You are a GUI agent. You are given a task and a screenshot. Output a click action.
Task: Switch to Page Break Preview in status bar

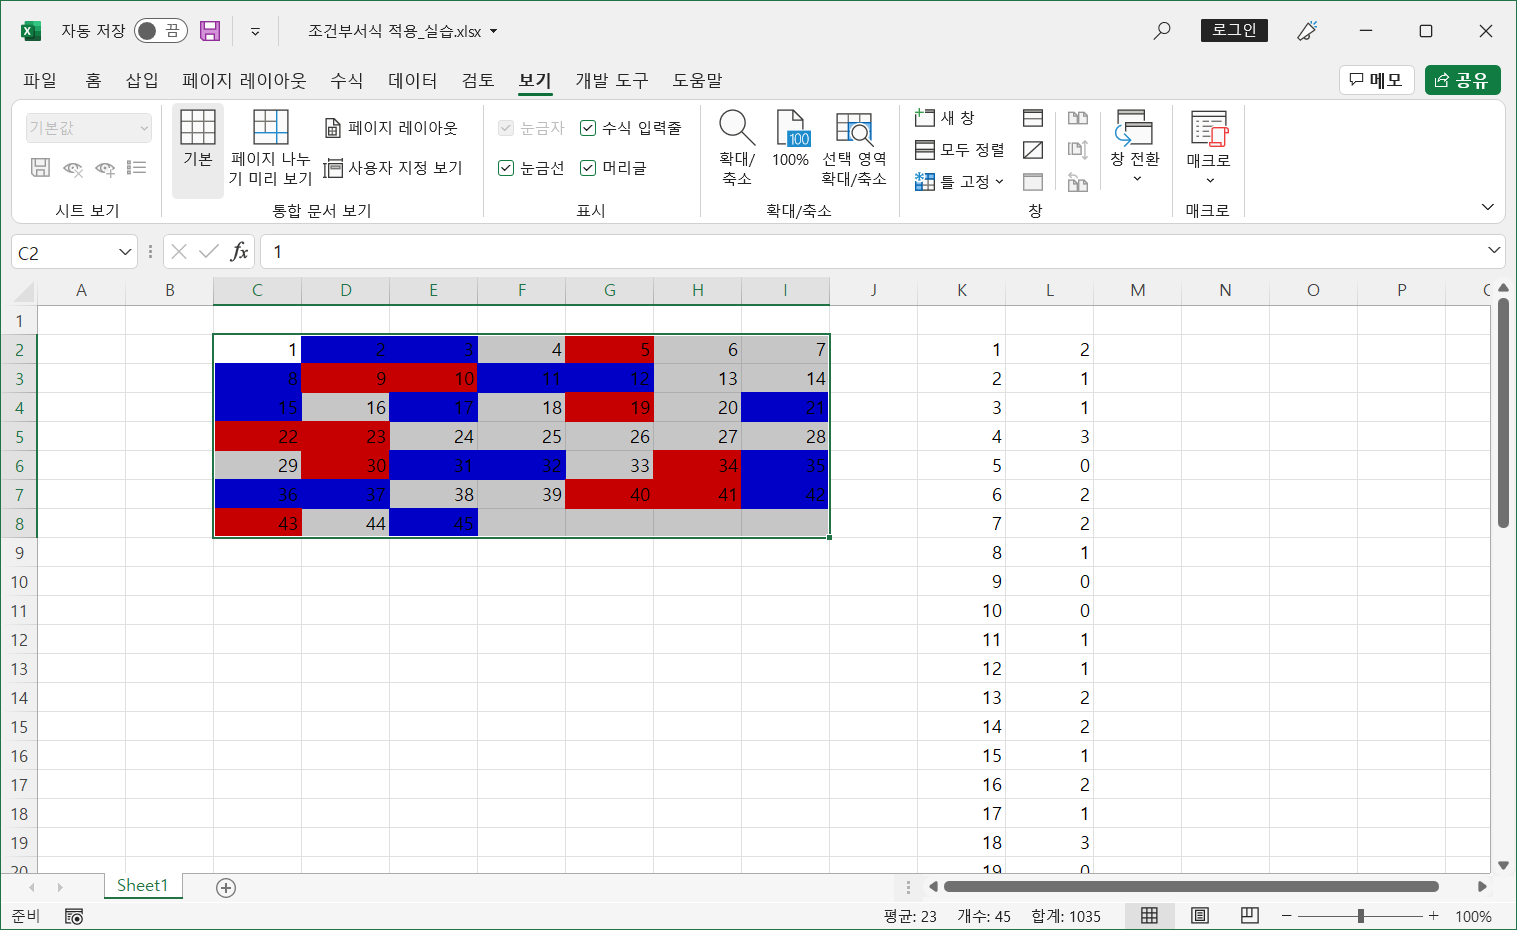[x=1249, y=916]
